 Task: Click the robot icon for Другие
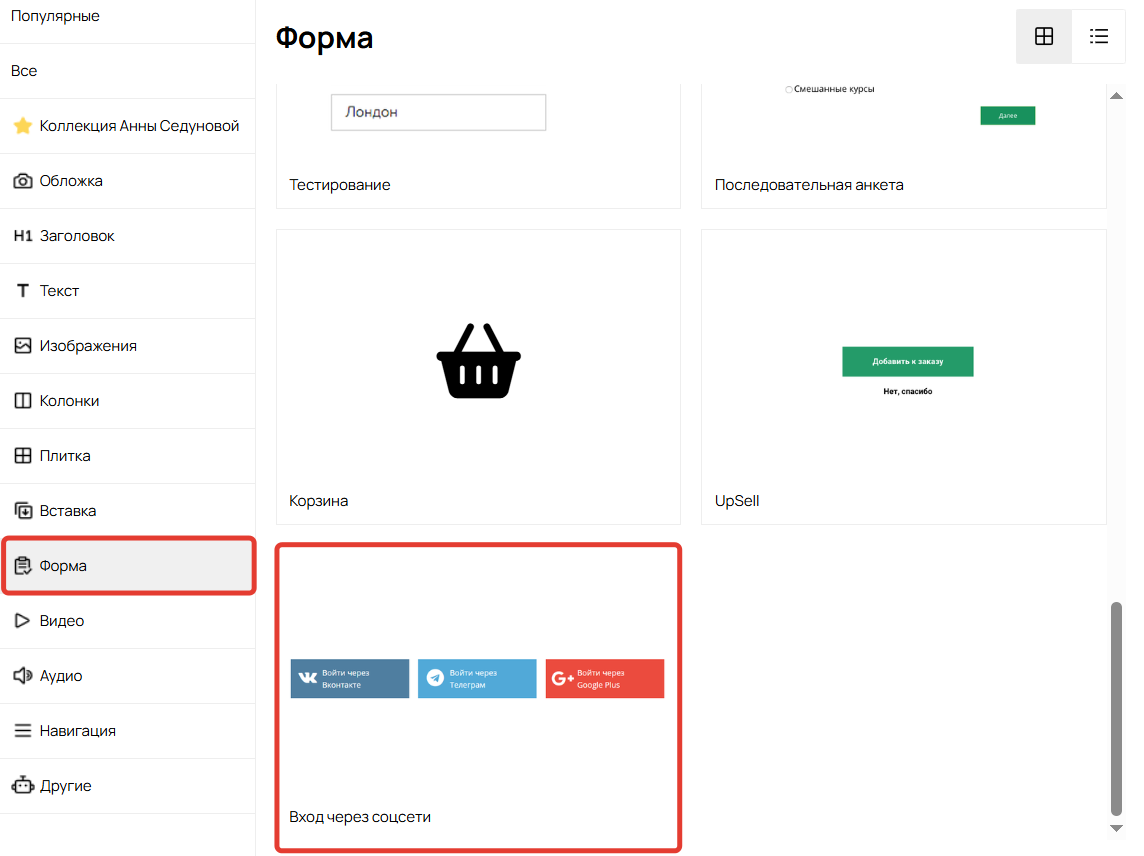[22, 786]
